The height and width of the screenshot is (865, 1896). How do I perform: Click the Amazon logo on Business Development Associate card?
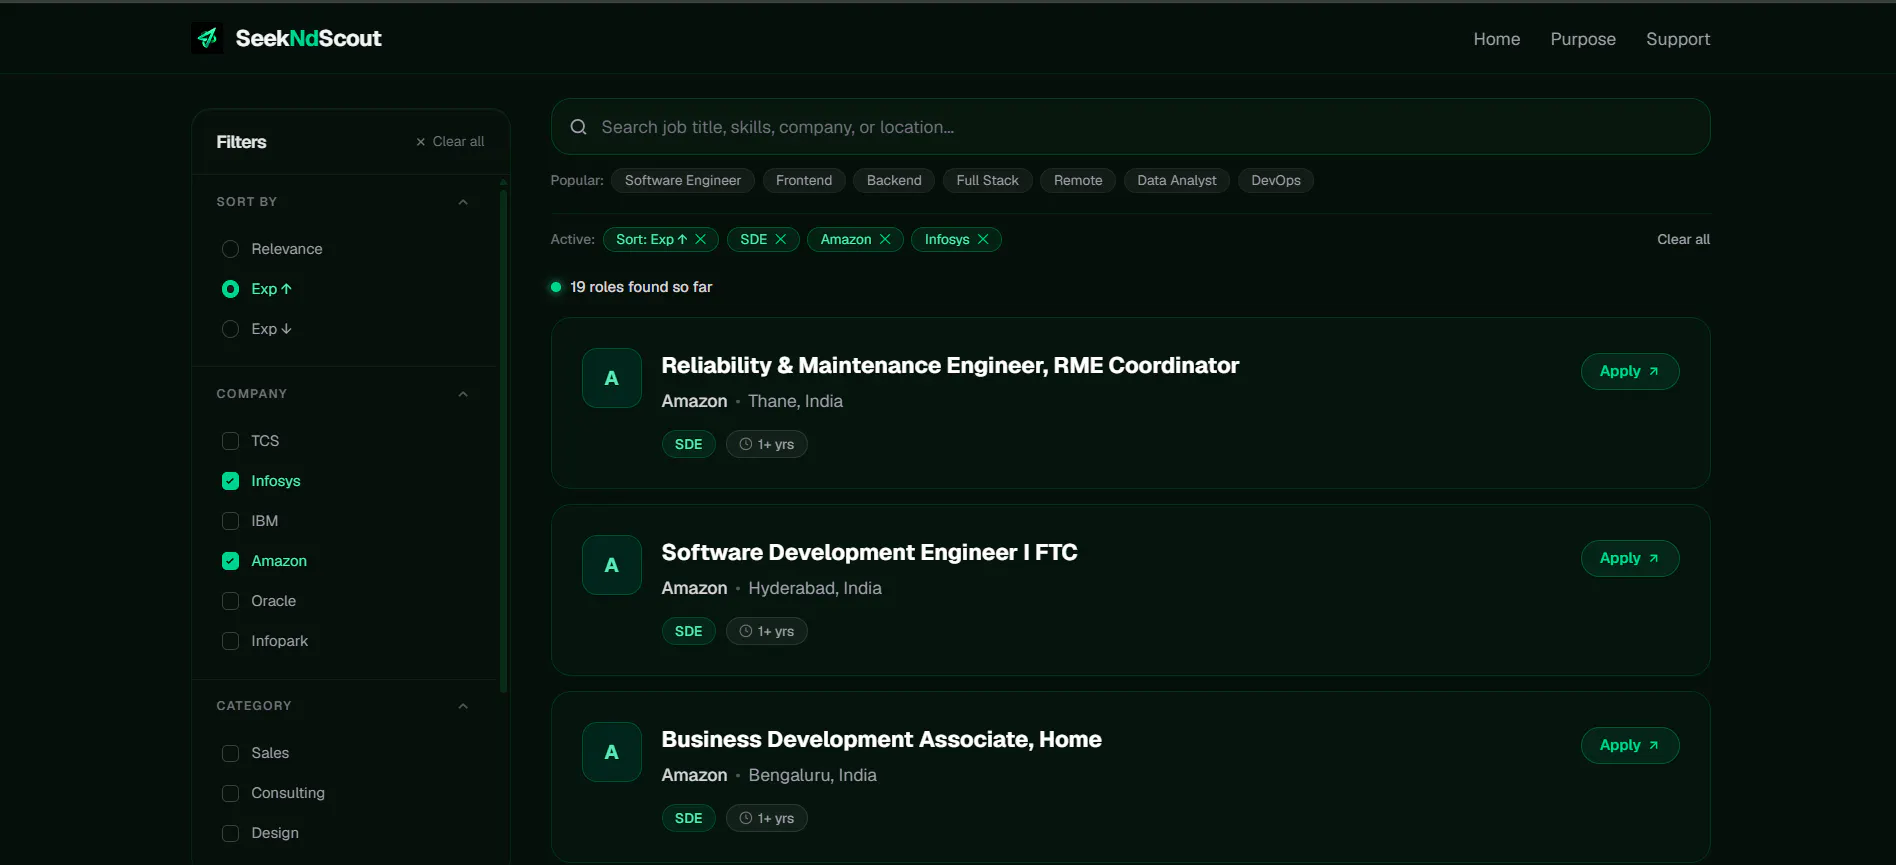tap(612, 752)
